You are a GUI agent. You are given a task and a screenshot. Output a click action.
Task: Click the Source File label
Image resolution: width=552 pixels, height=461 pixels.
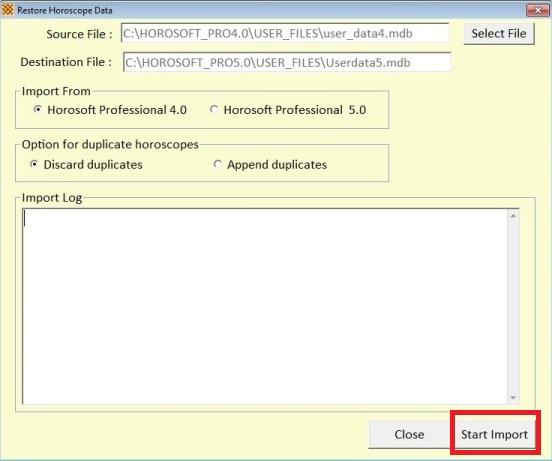point(79,34)
